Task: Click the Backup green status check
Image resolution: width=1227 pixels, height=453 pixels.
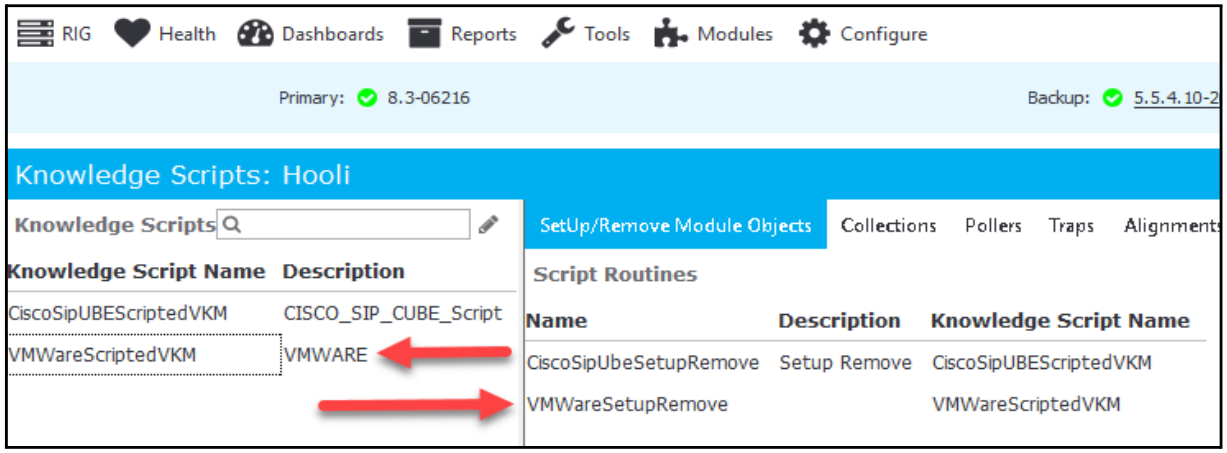Action: coord(1113,98)
